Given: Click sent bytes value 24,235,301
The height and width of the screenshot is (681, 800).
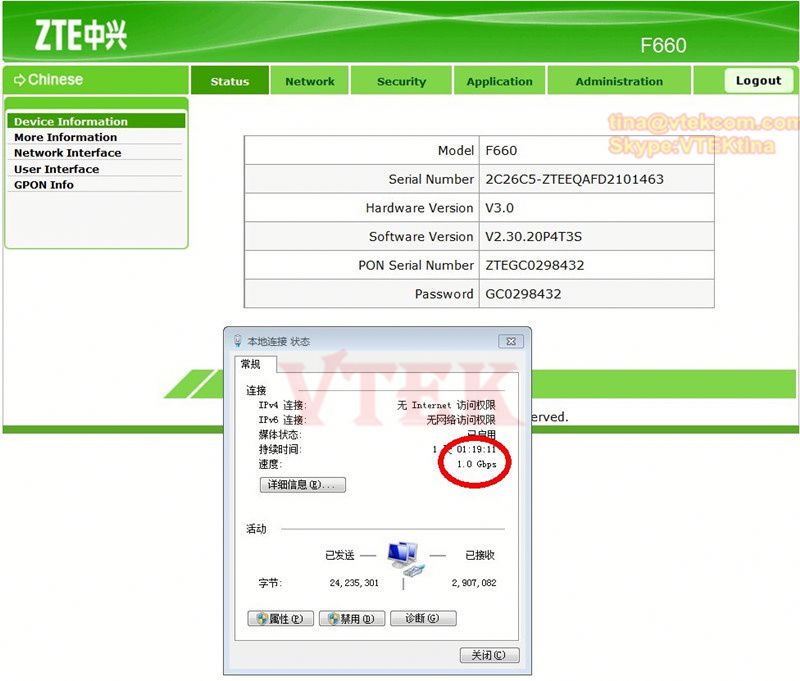Looking at the screenshot, I should coord(354,583).
